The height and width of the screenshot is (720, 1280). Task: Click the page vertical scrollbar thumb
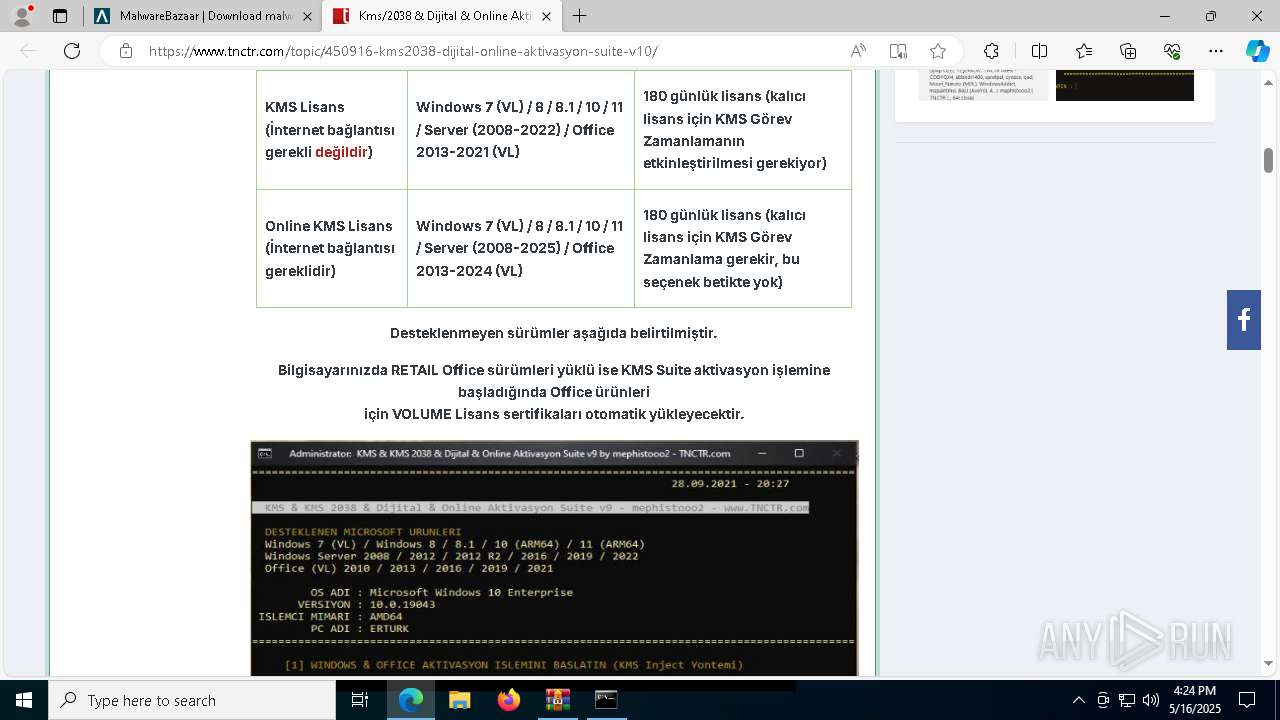click(1268, 160)
